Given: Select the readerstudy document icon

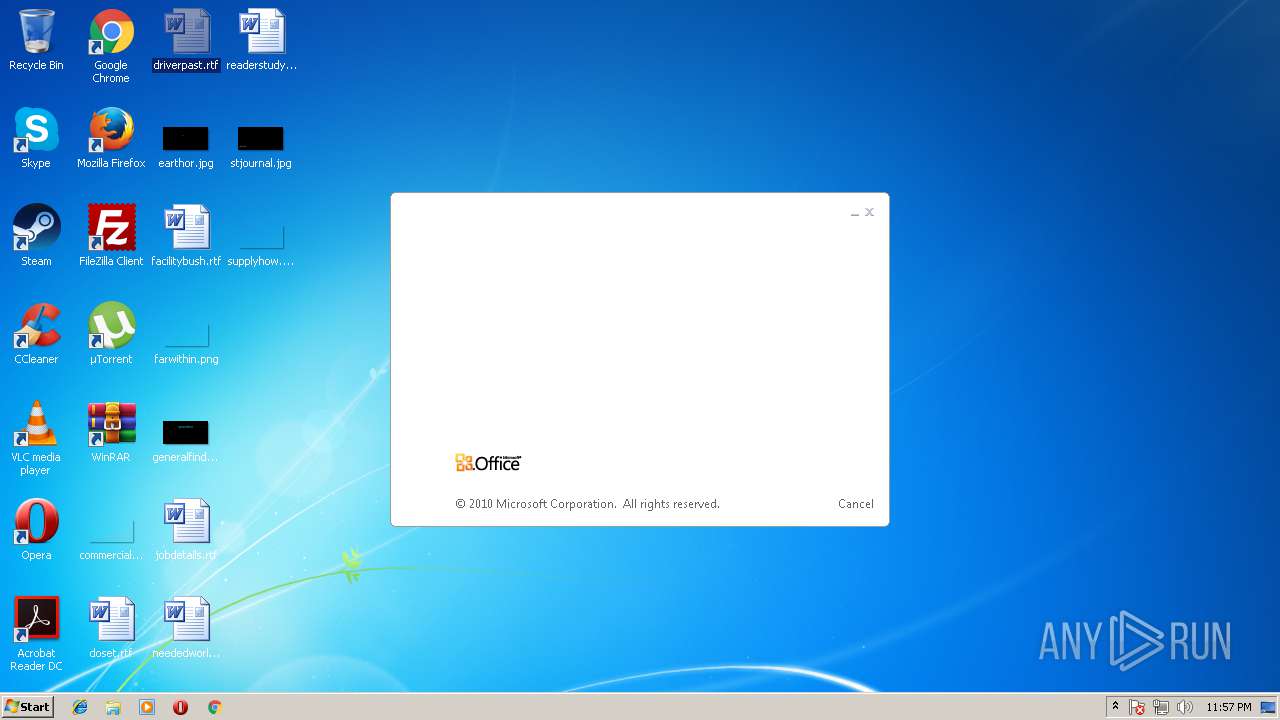Looking at the screenshot, I should click(x=261, y=40).
